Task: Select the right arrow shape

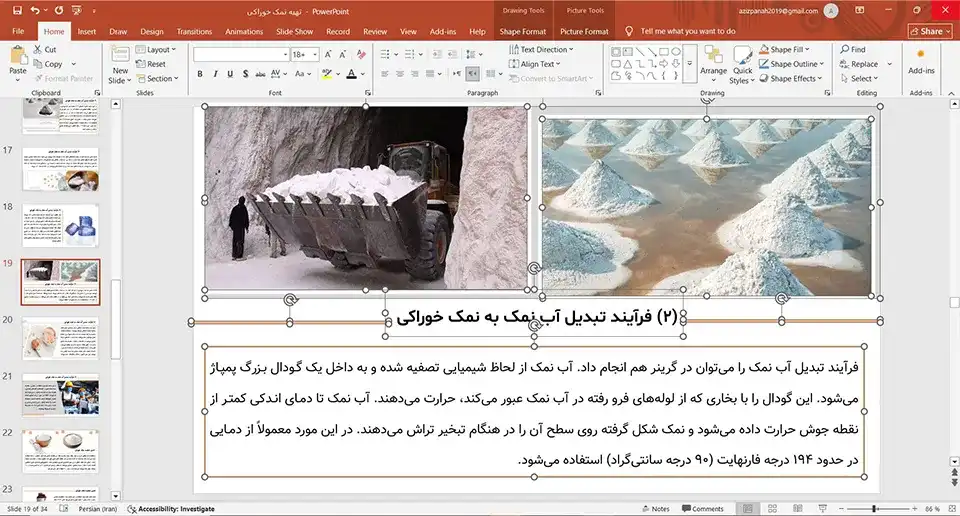Action: click(664, 64)
